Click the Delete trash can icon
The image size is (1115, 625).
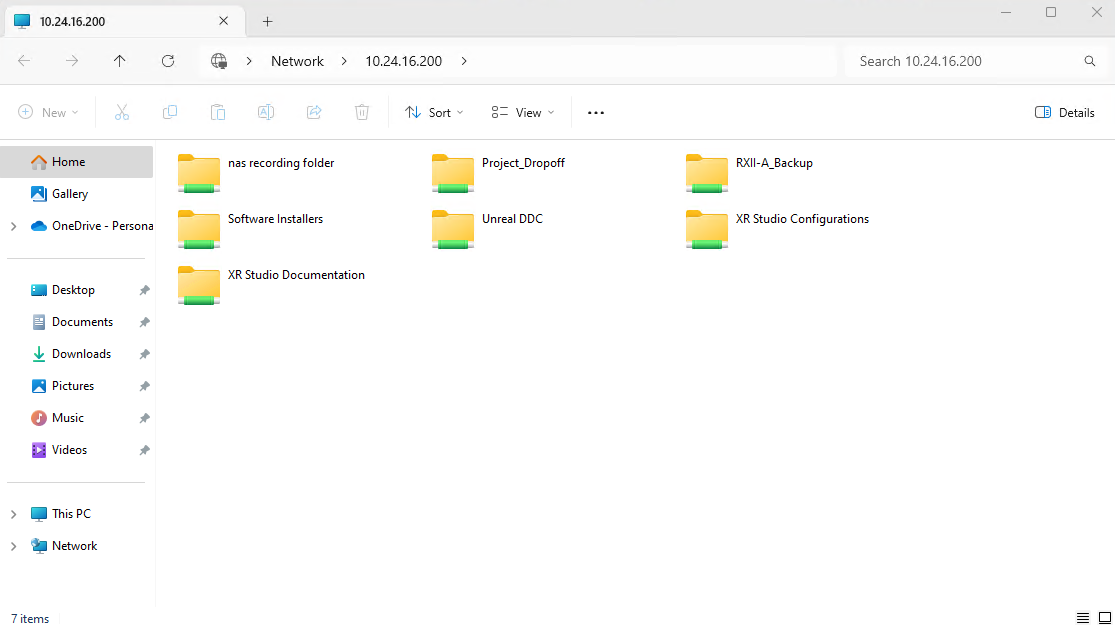(362, 113)
